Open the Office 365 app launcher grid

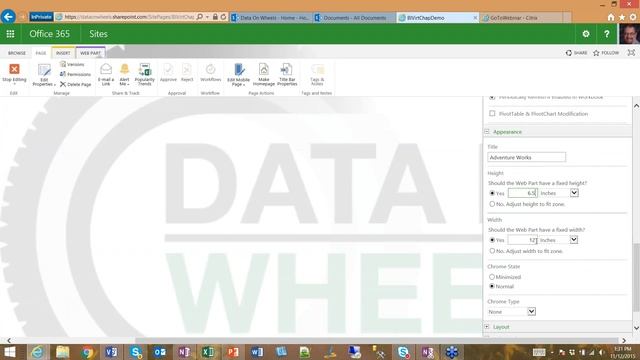[x=10, y=34]
